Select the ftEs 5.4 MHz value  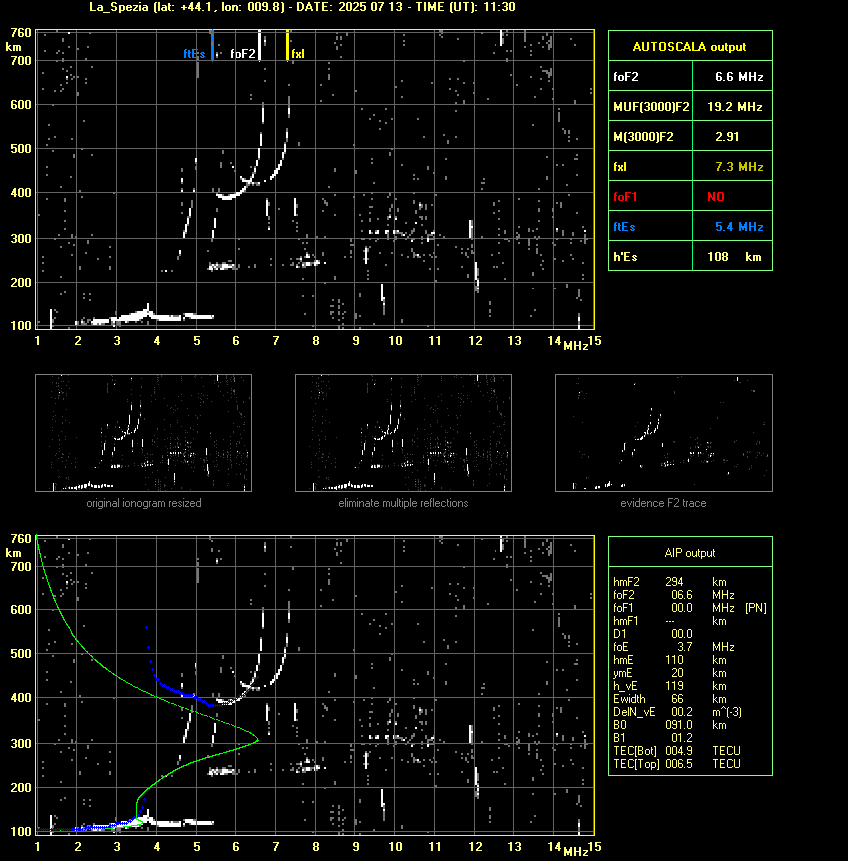(739, 227)
